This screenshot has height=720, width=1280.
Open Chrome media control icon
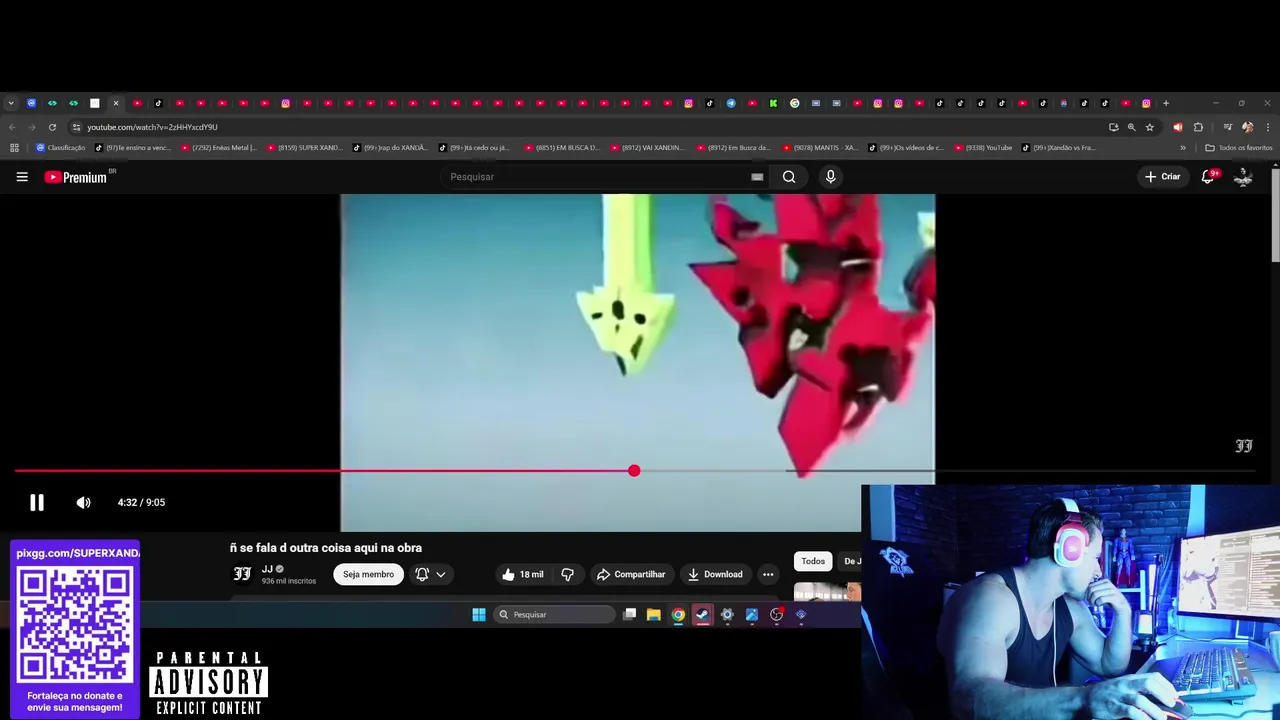pos(1228,127)
